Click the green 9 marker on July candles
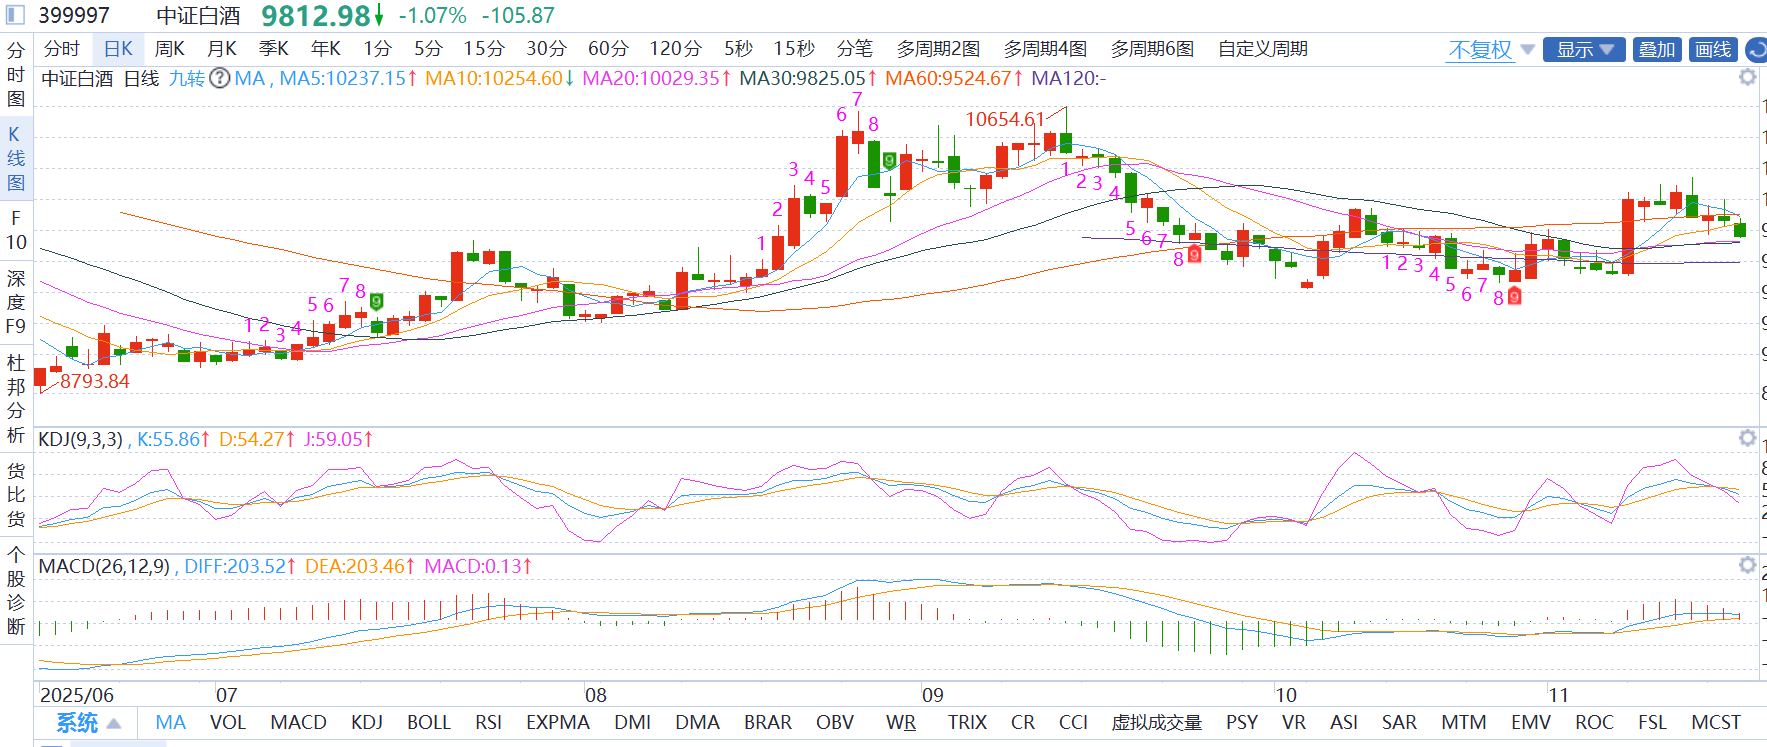The height and width of the screenshot is (747, 1767). (x=377, y=300)
